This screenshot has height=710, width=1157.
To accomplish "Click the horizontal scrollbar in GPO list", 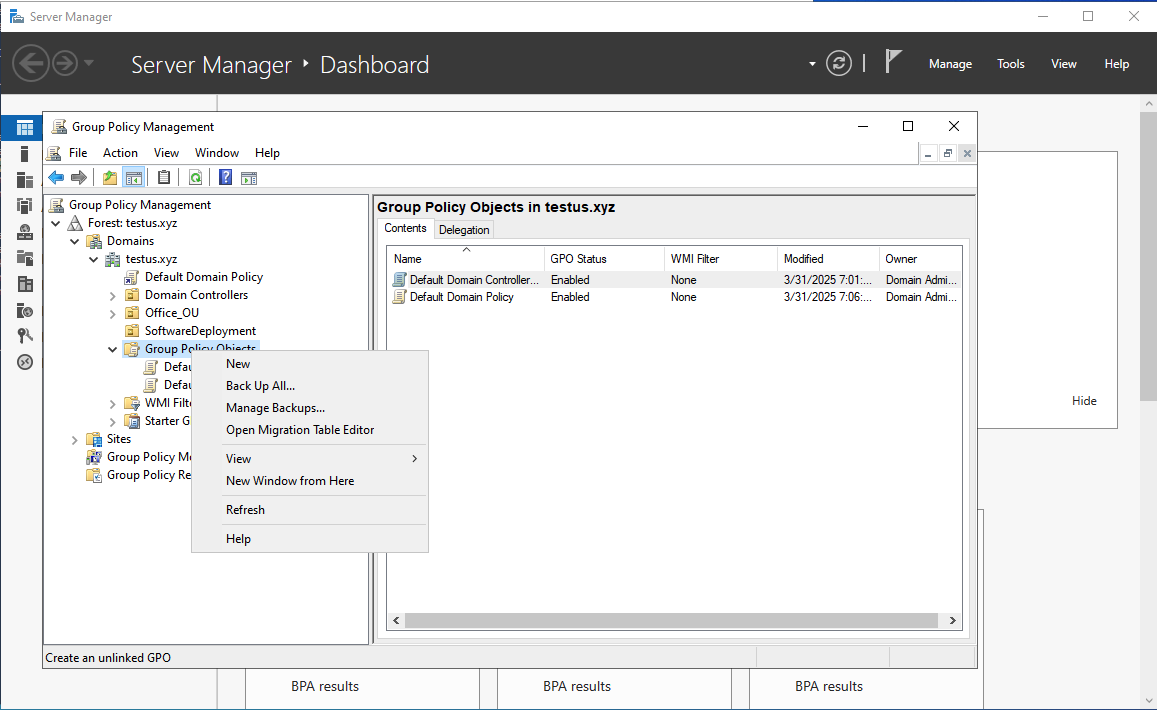I will click(x=670, y=621).
